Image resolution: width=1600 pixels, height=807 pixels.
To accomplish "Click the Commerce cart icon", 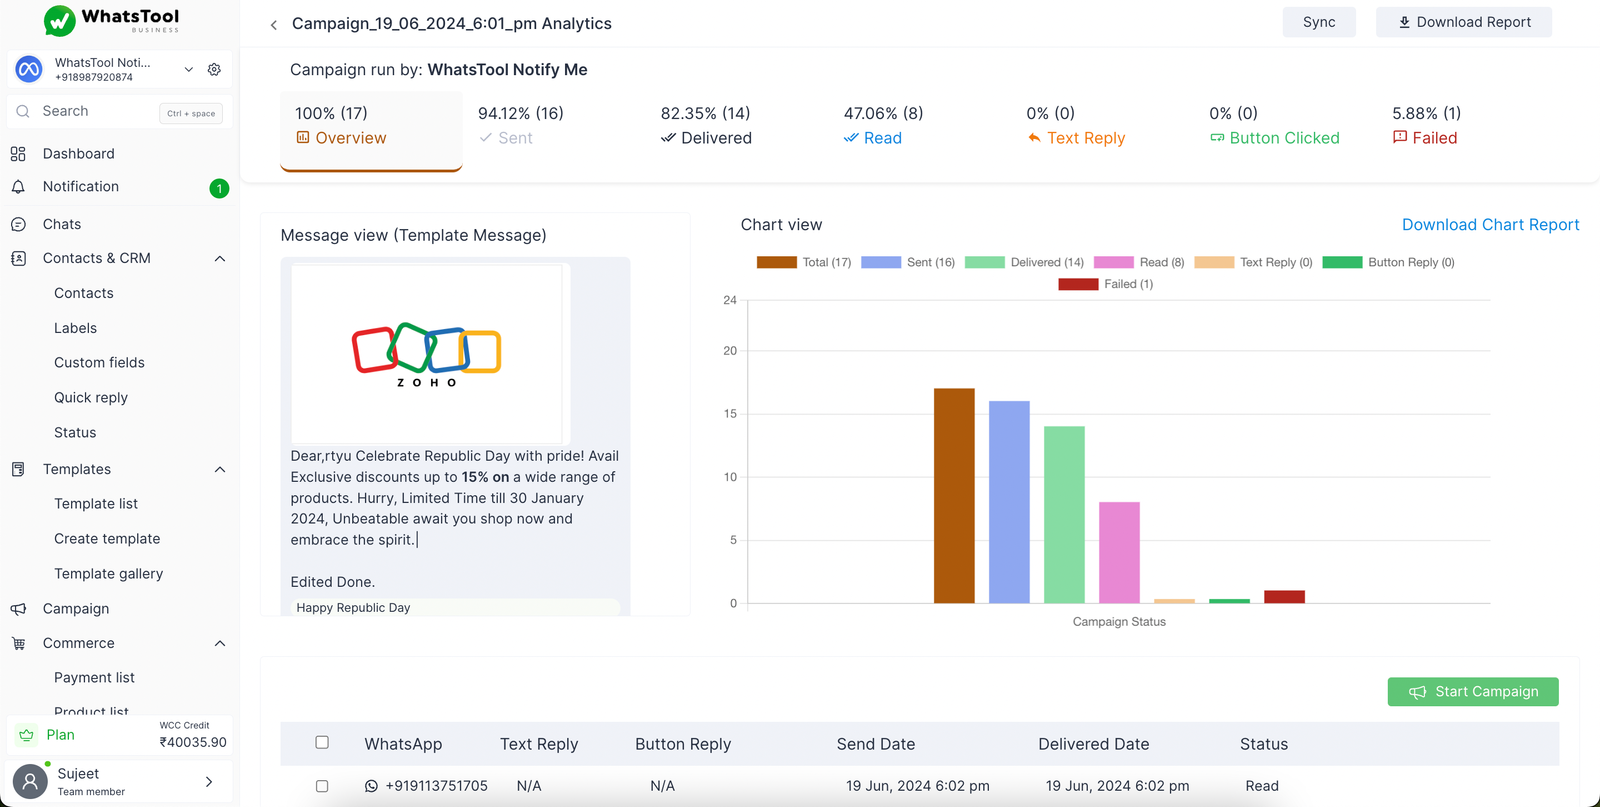I will (x=18, y=644).
